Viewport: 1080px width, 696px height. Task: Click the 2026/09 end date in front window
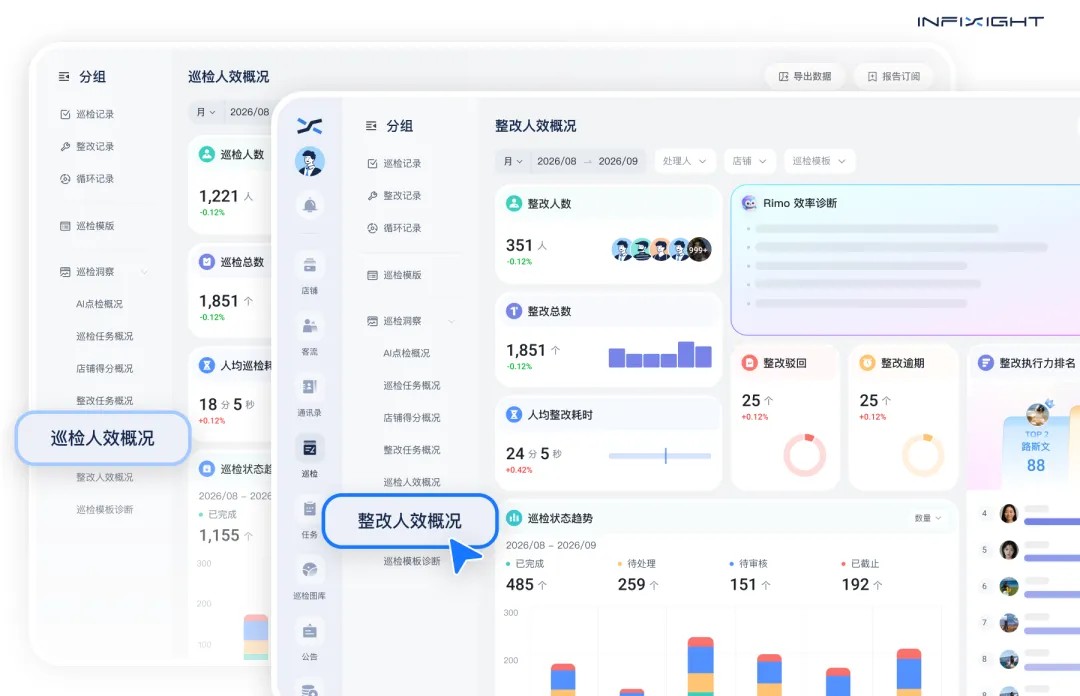pos(618,161)
